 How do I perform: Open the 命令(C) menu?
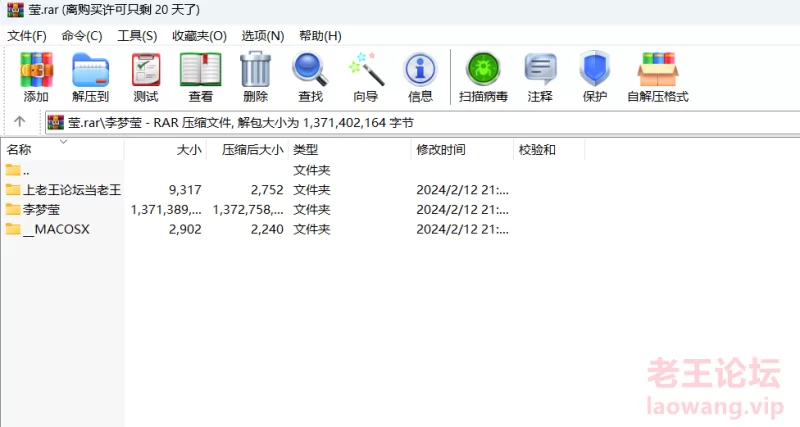pyautogui.click(x=82, y=36)
